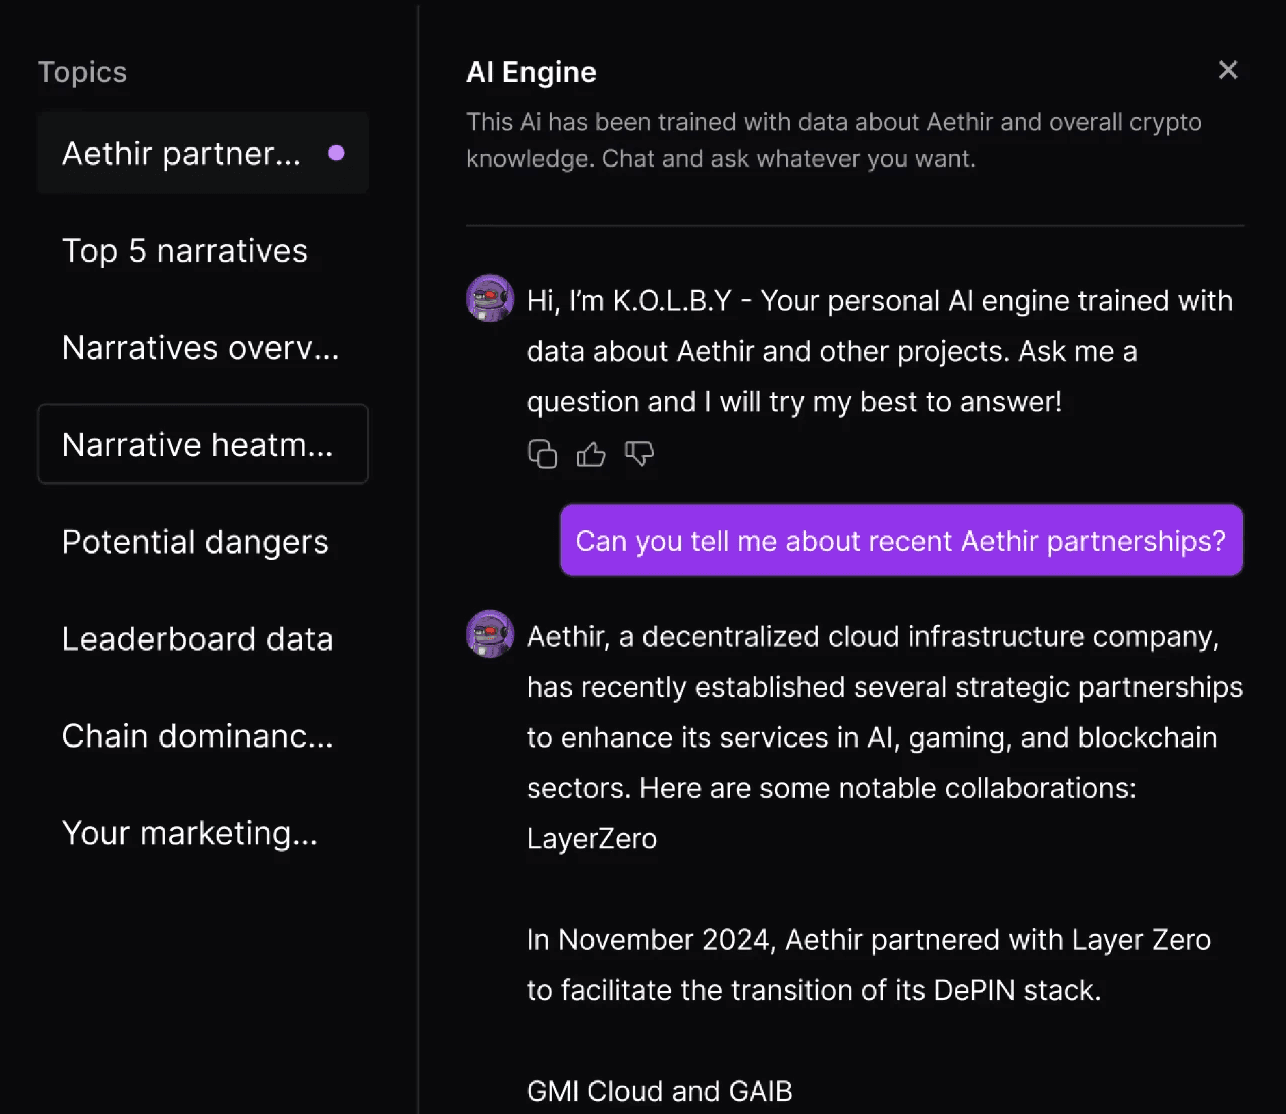
Task: Copy K.O.L.B.Y's greeting message
Action: coord(542,454)
